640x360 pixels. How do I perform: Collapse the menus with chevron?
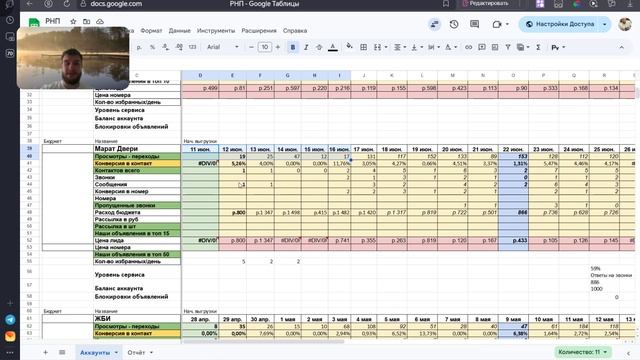point(621,47)
